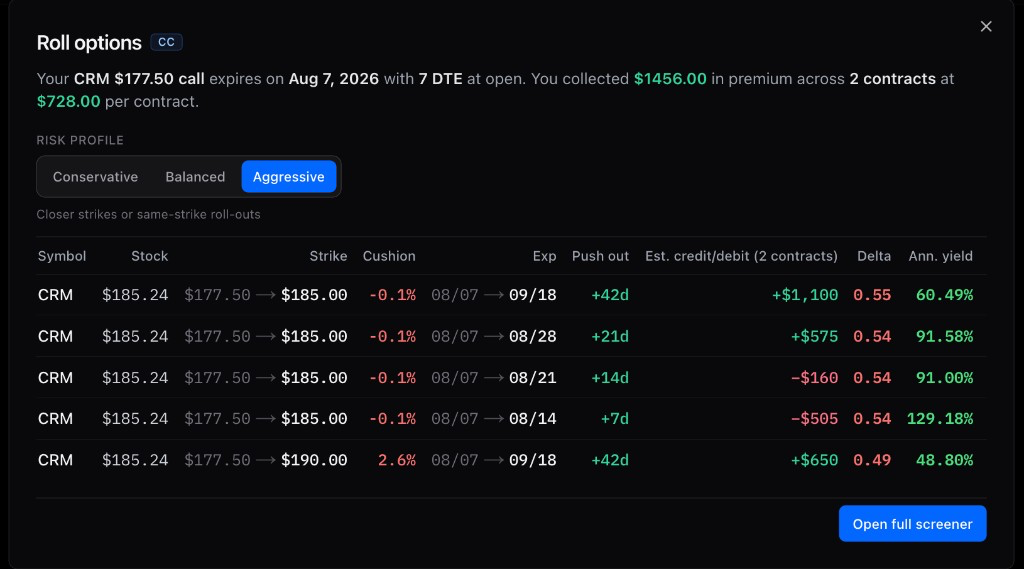Open full screener
This screenshot has width=1024, height=569.
tap(912, 523)
